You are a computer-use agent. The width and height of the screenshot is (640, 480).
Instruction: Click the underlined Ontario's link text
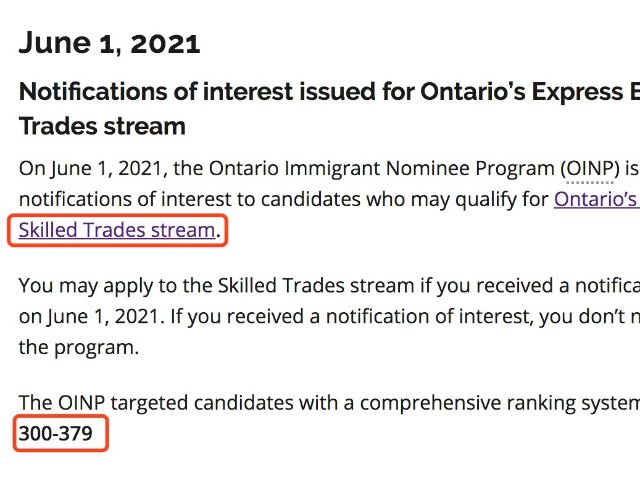(x=597, y=198)
